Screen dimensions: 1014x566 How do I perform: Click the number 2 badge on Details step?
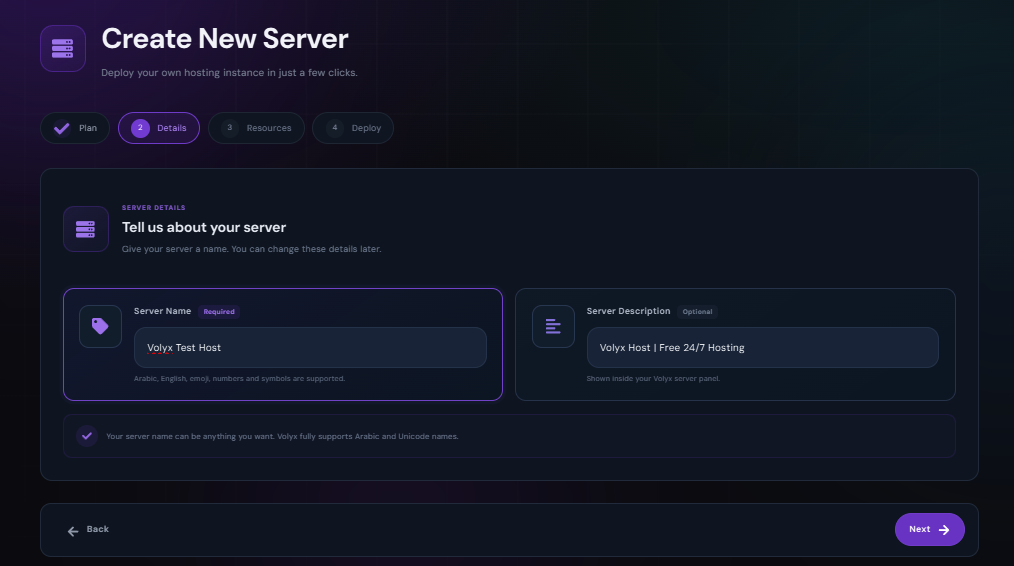[140, 128]
